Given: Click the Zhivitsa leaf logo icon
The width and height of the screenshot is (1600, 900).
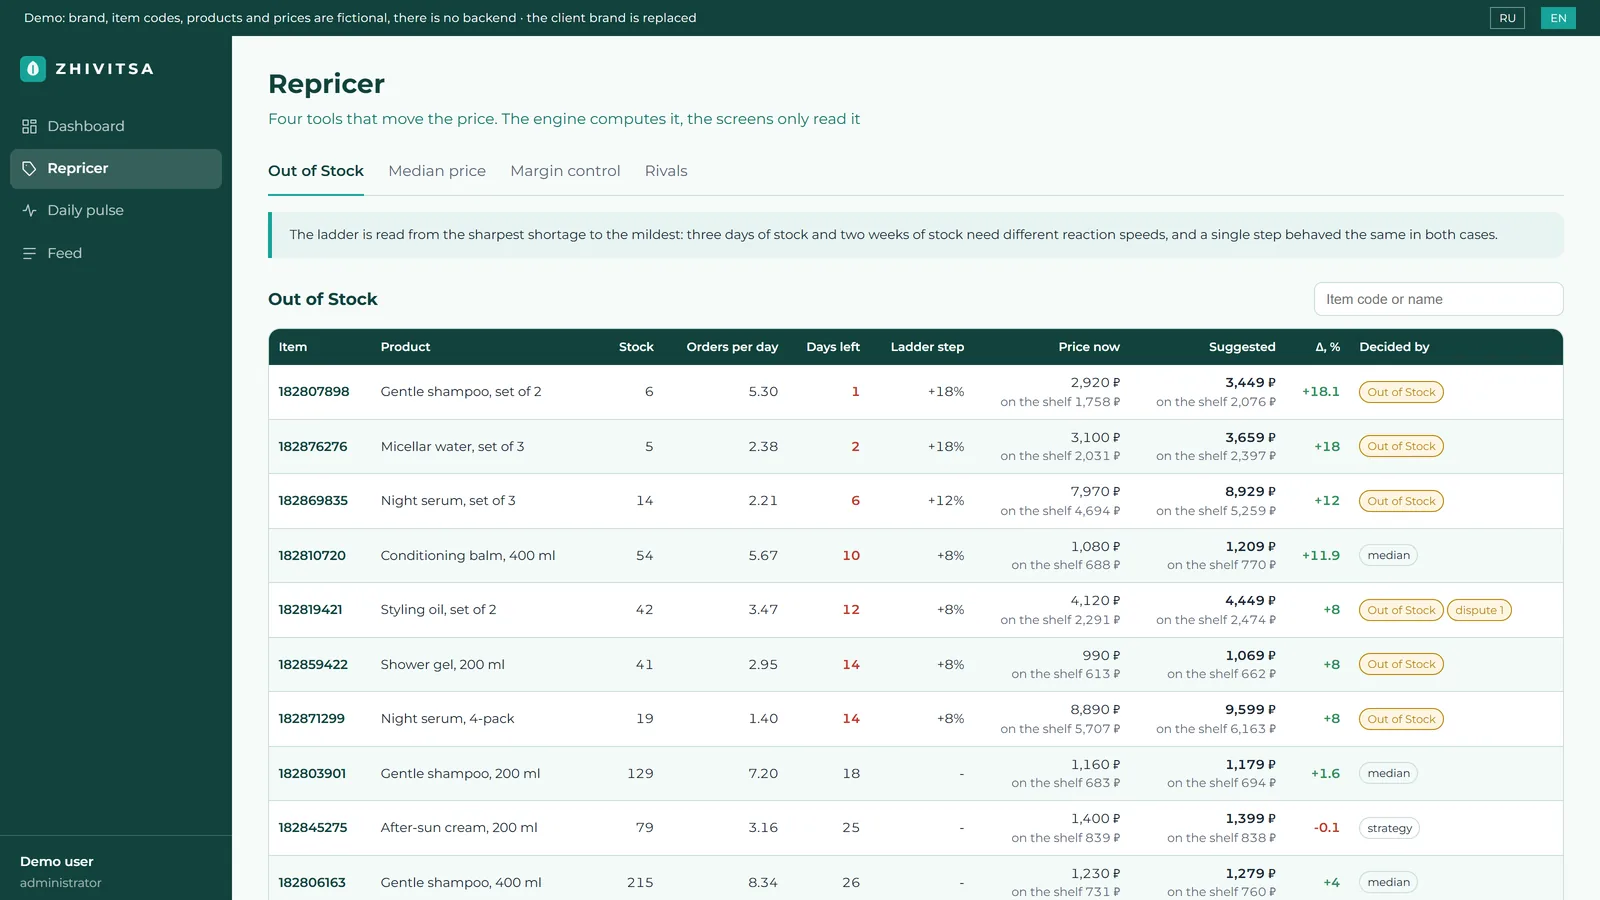Looking at the screenshot, I should click(33, 69).
